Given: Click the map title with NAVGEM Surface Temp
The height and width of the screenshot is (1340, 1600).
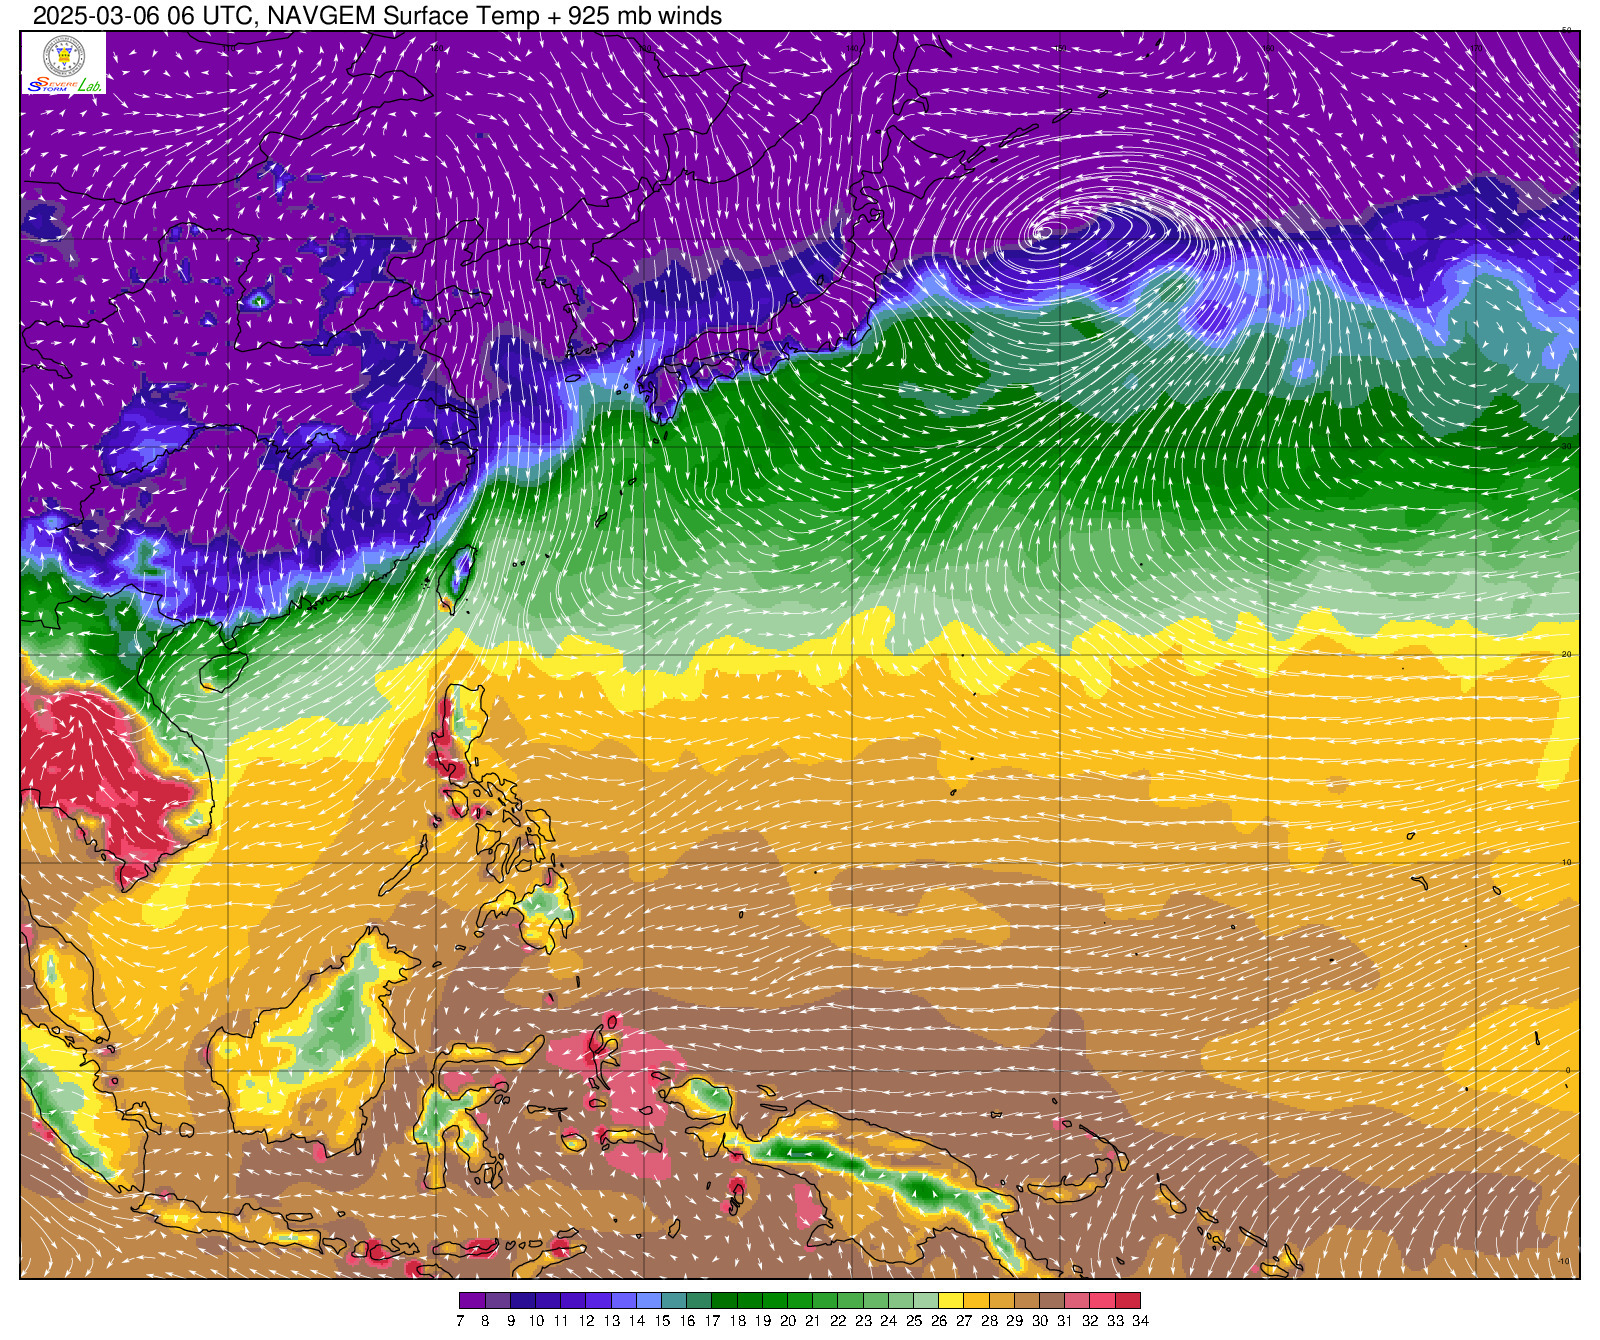Looking at the screenshot, I should [x=377, y=15].
